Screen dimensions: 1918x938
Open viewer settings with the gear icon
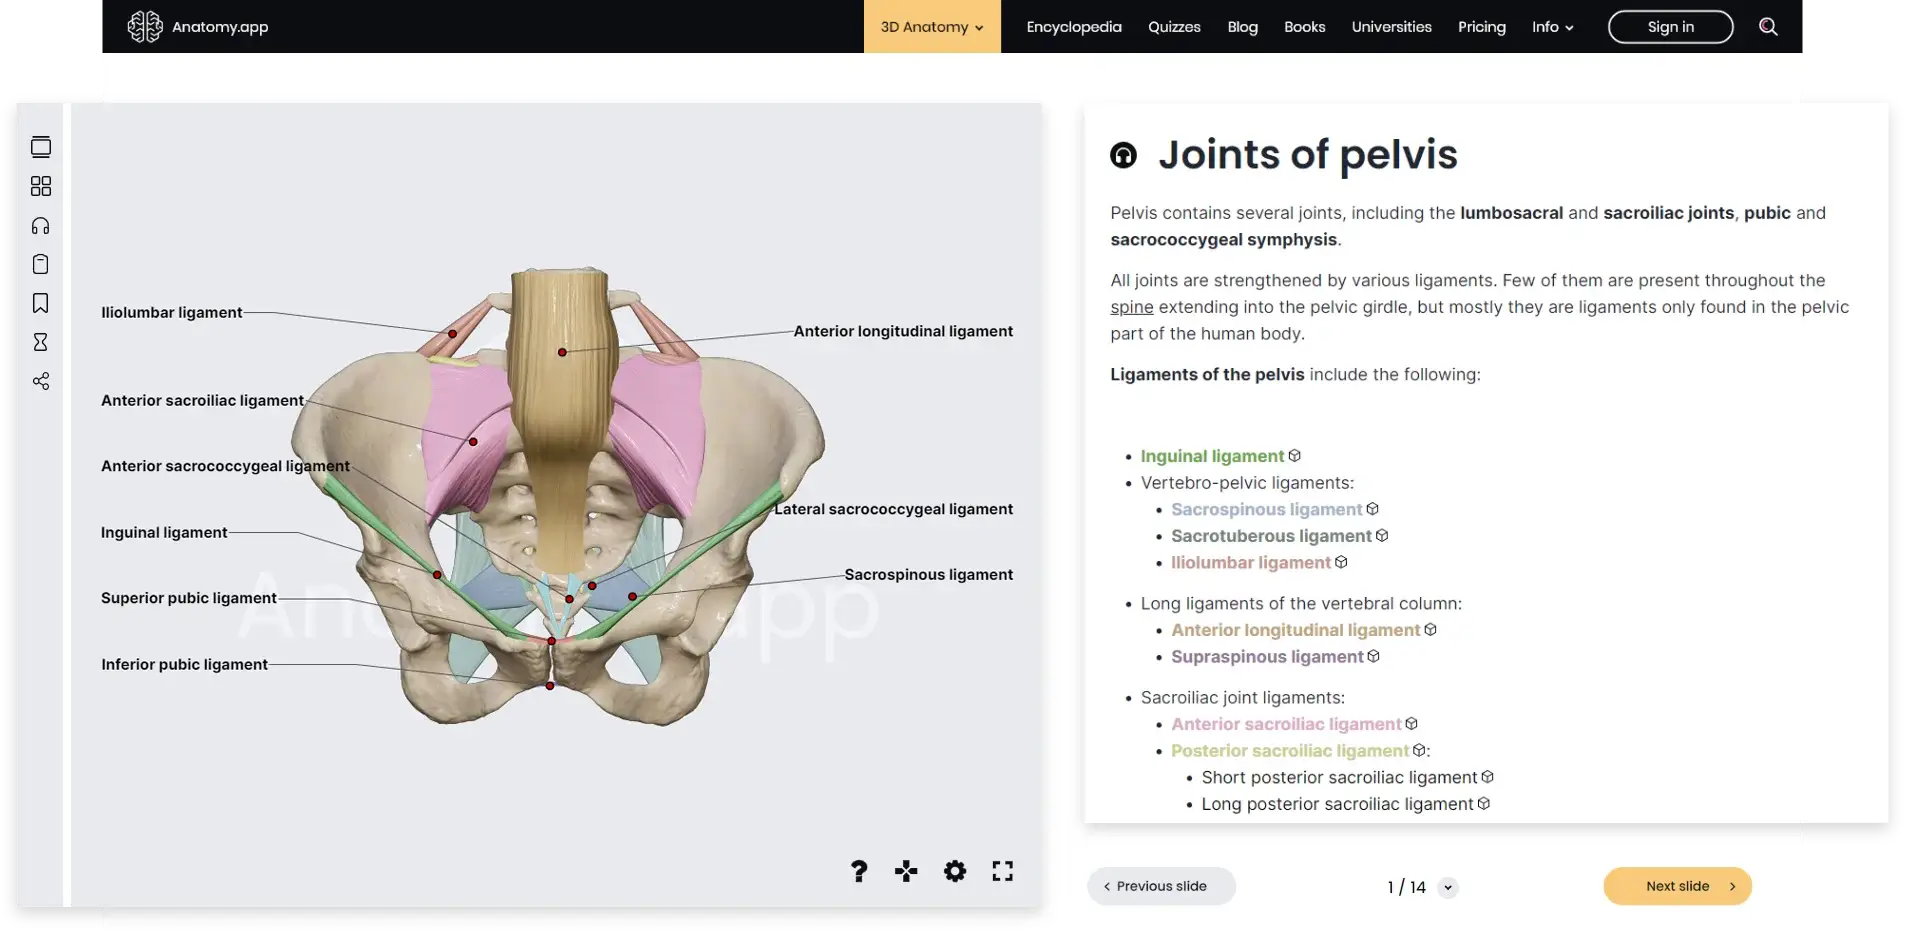955,871
